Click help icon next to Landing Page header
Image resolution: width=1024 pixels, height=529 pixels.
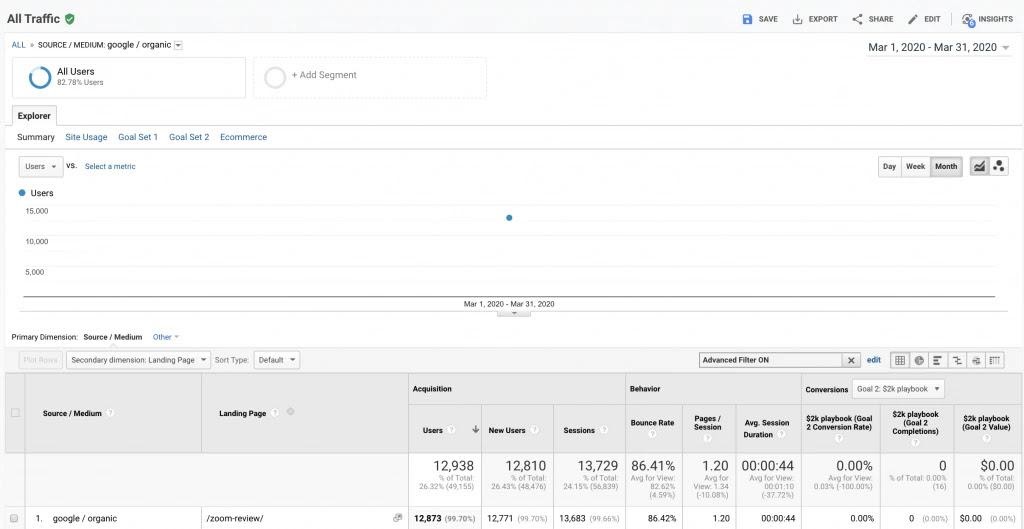click(x=275, y=413)
